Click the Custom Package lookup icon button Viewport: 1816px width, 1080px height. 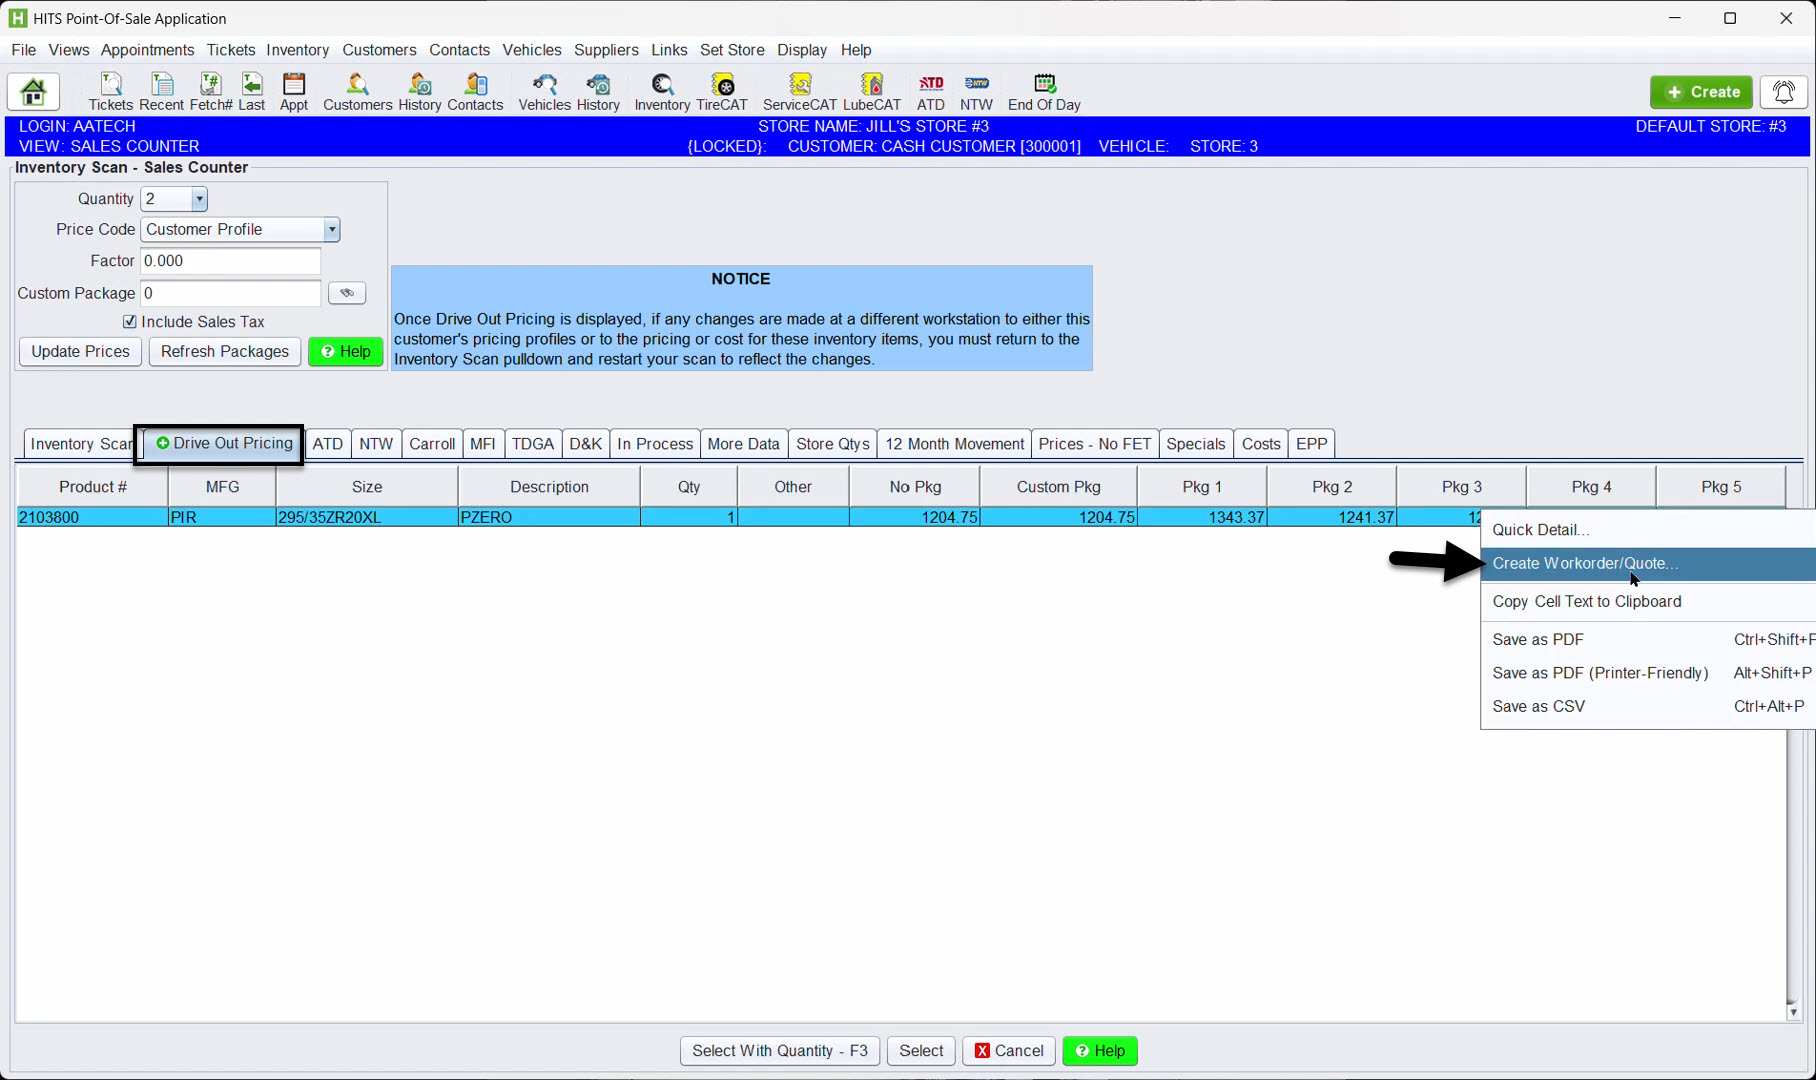coord(347,293)
